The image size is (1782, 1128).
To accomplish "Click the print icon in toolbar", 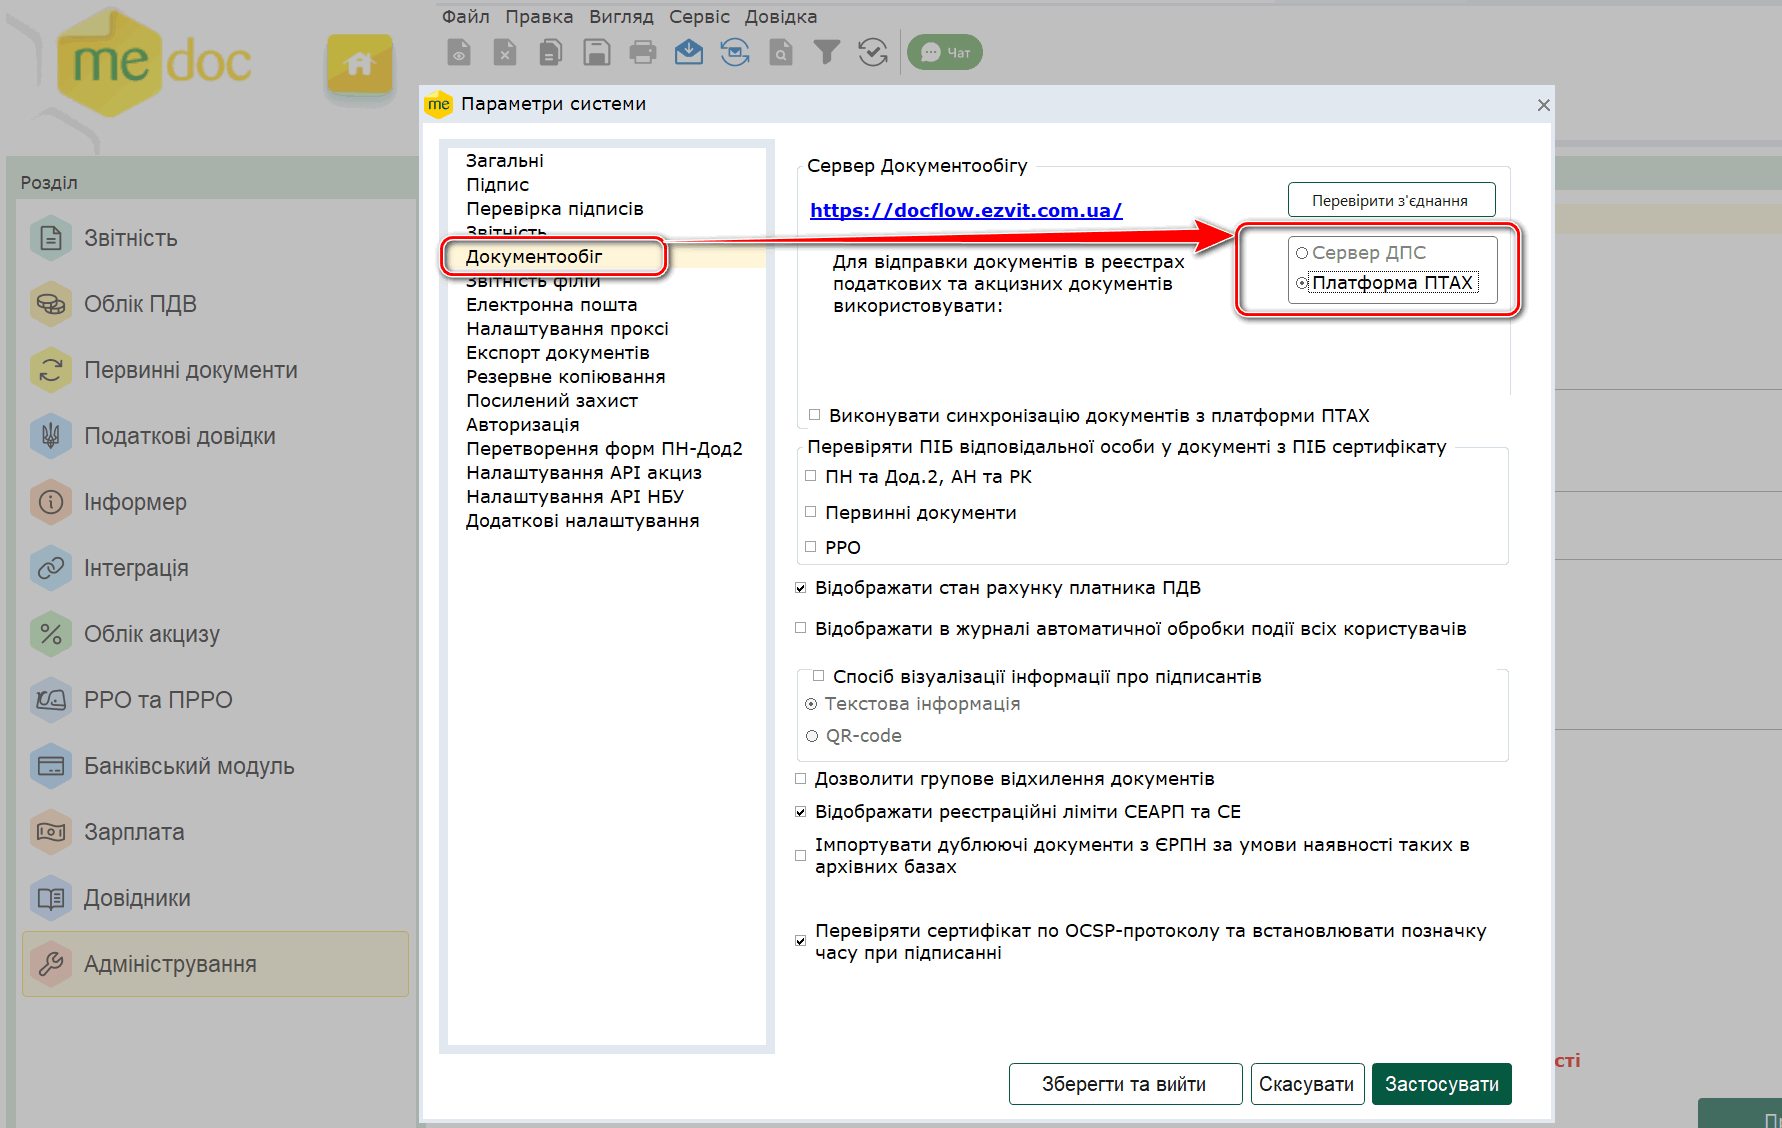I will (x=642, y=52).
